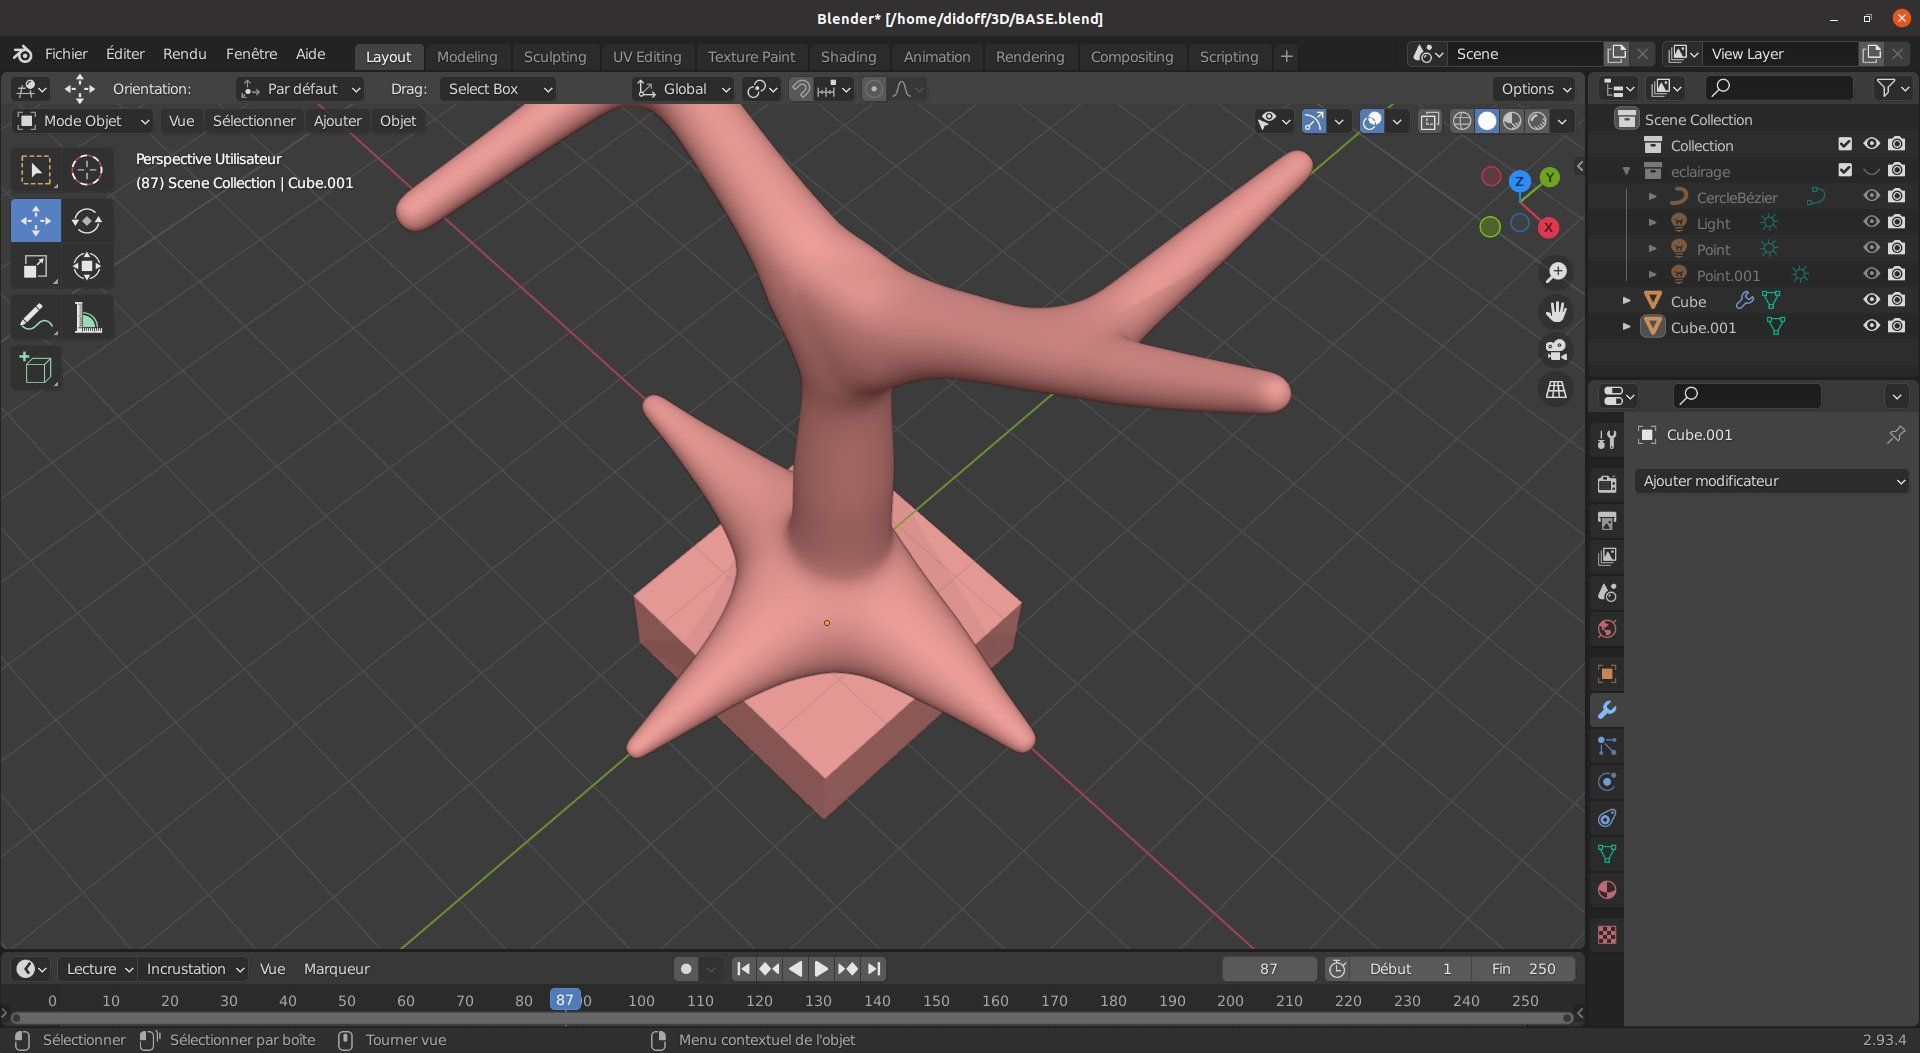Open the View Layer properties tab

pos(1607,556)
